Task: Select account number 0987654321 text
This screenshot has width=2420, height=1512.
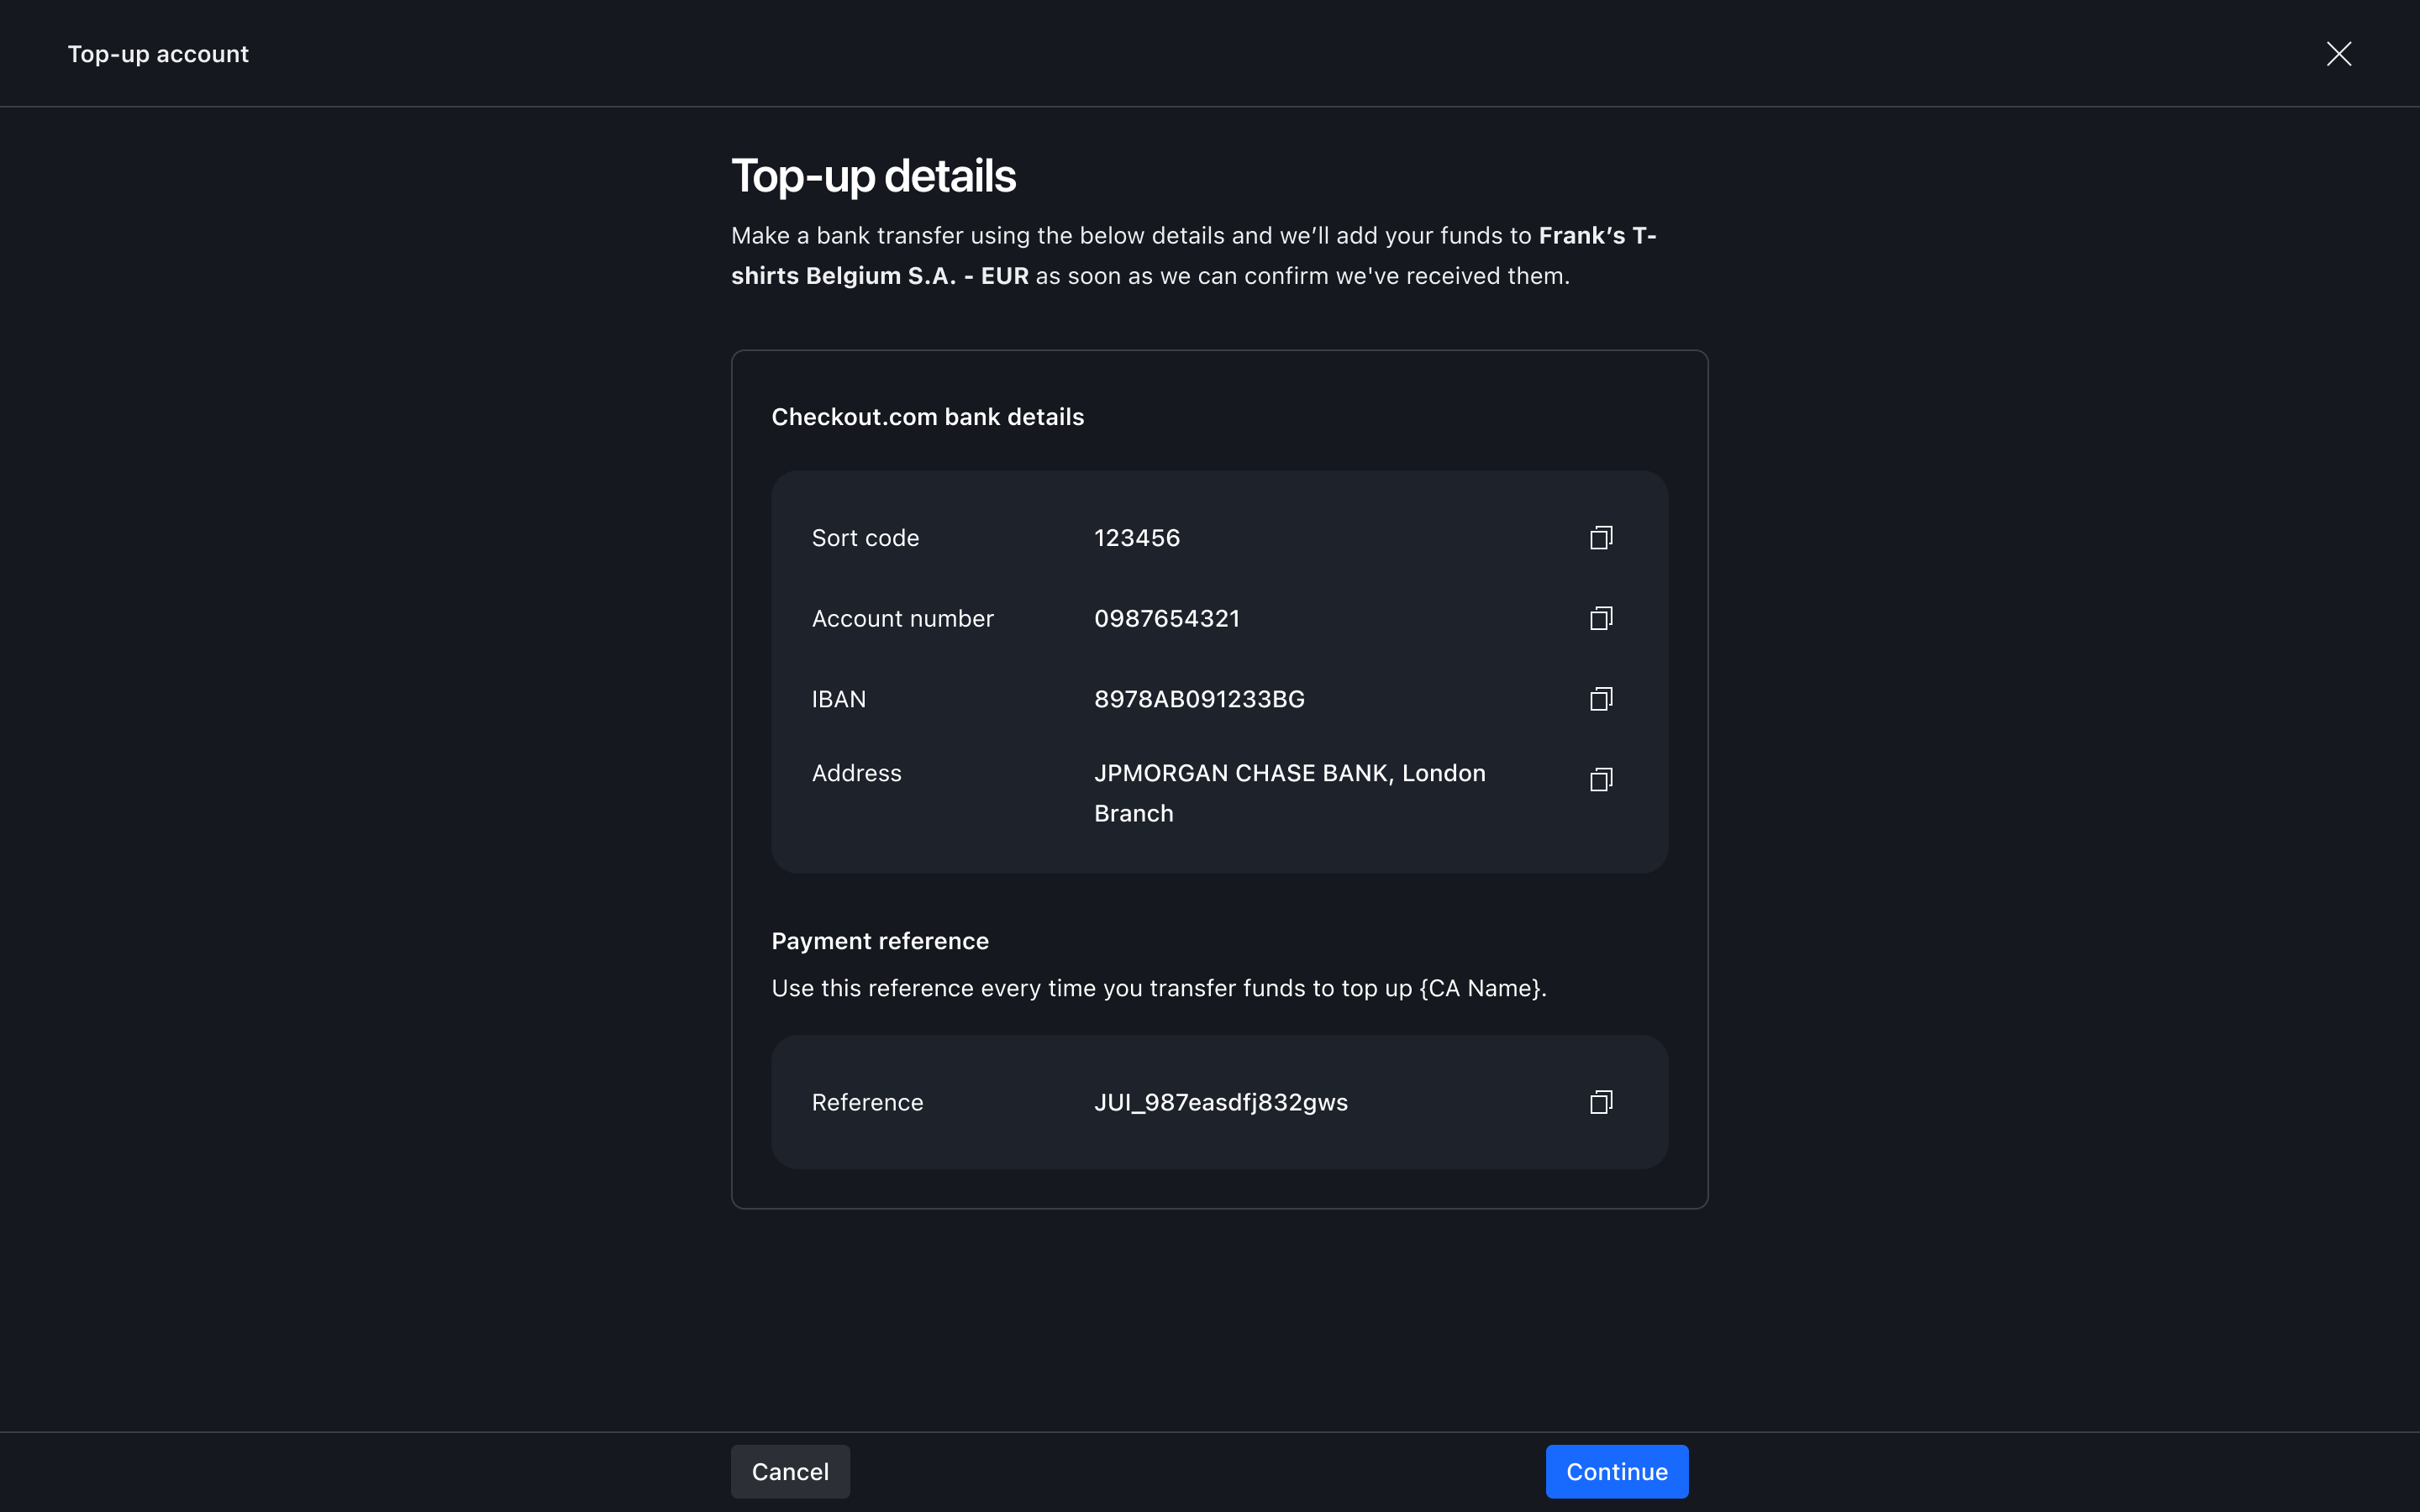Action: tap(1167, 618)
